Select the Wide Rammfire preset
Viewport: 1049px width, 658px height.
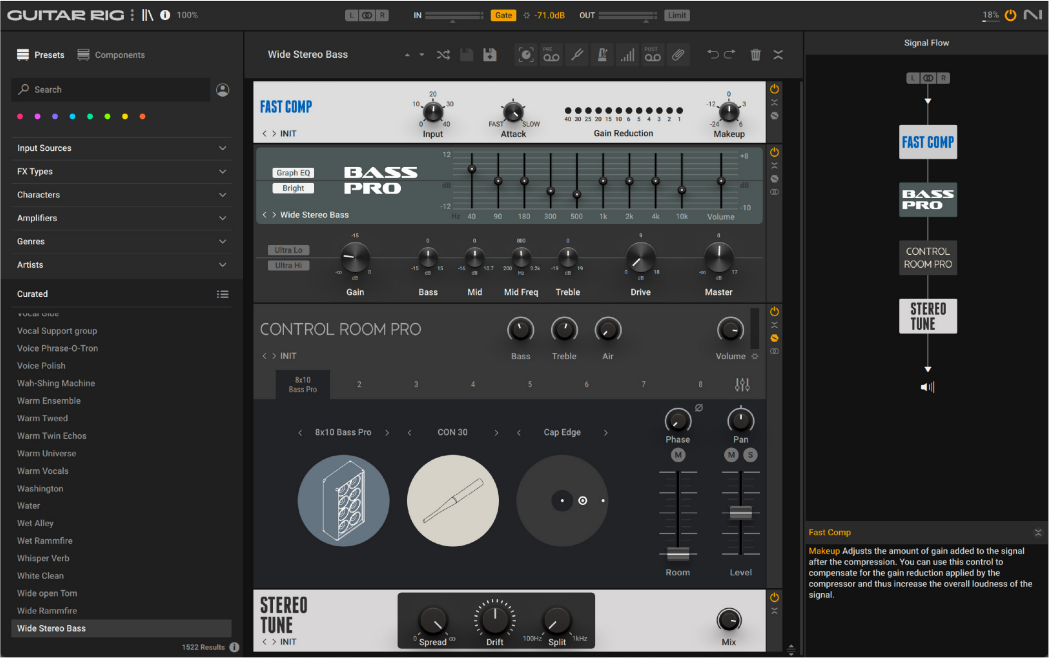point(47,611)
